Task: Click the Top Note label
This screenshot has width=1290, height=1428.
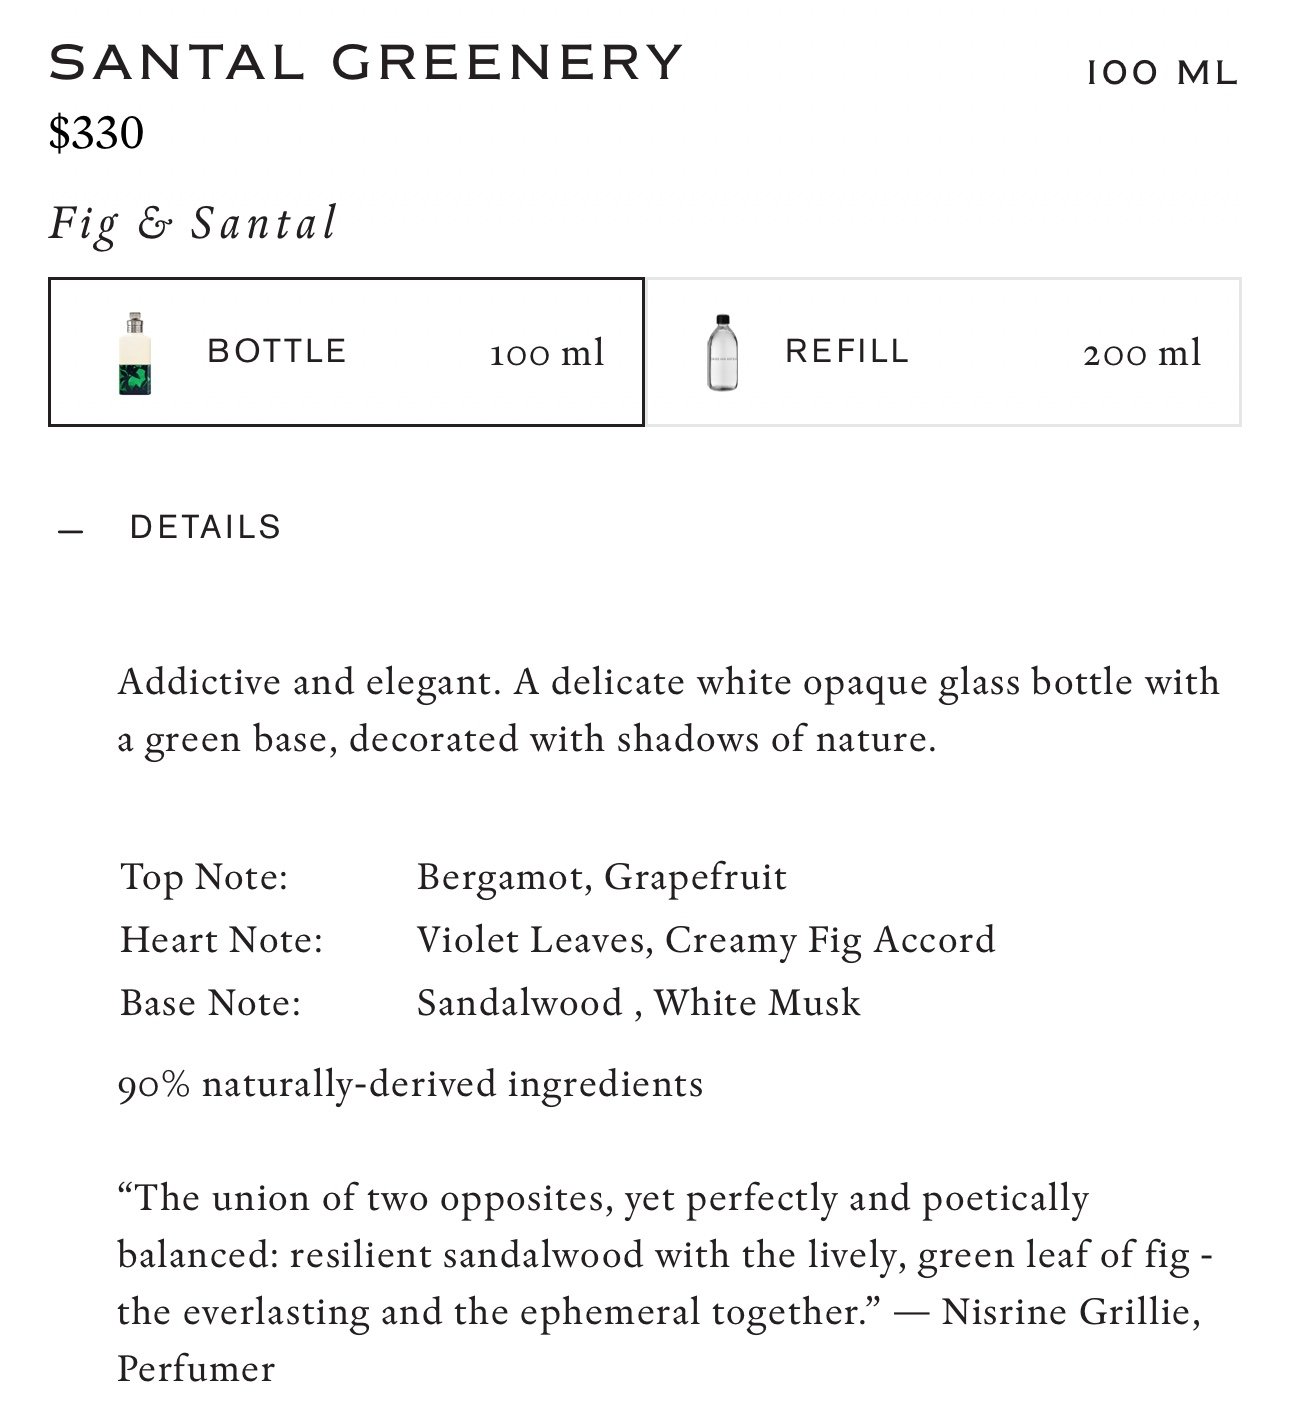Action: (204, 877)
